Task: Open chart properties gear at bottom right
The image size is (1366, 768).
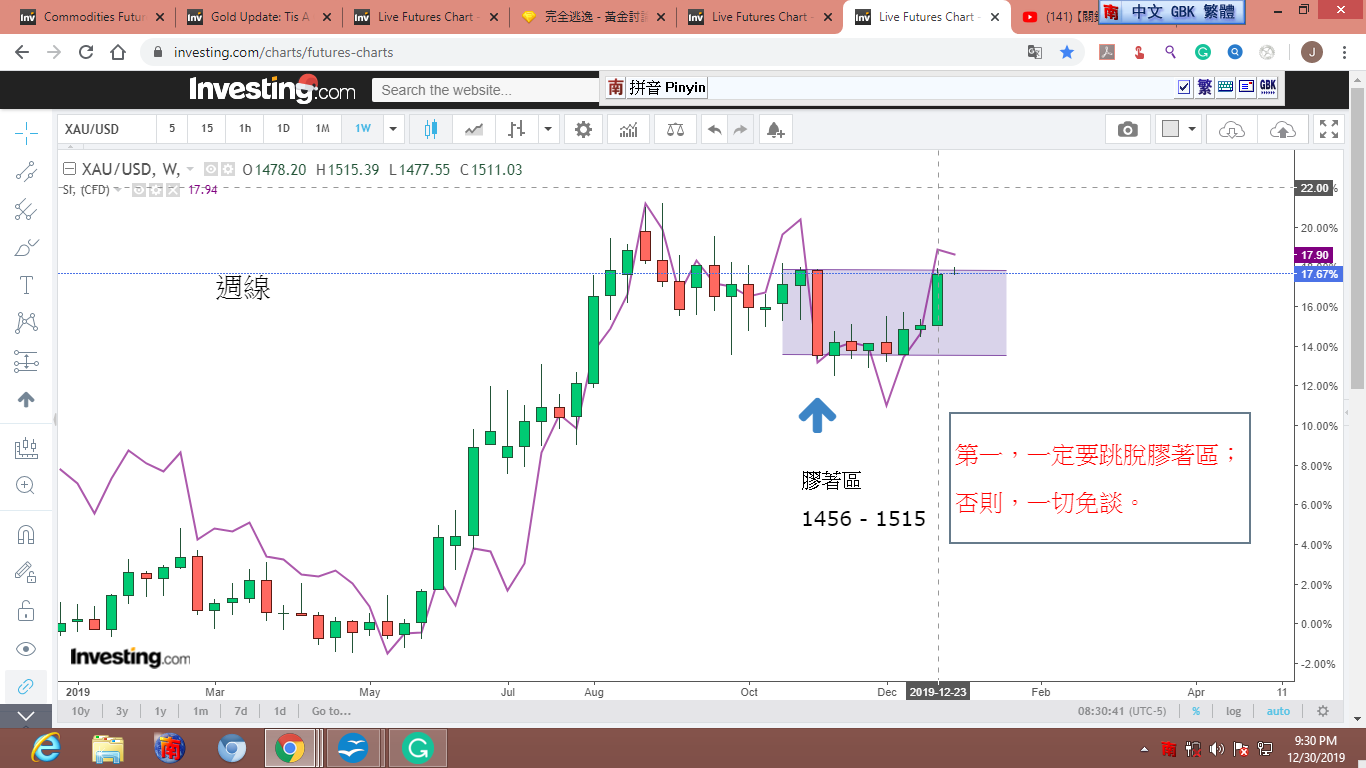Action: 1323,711
